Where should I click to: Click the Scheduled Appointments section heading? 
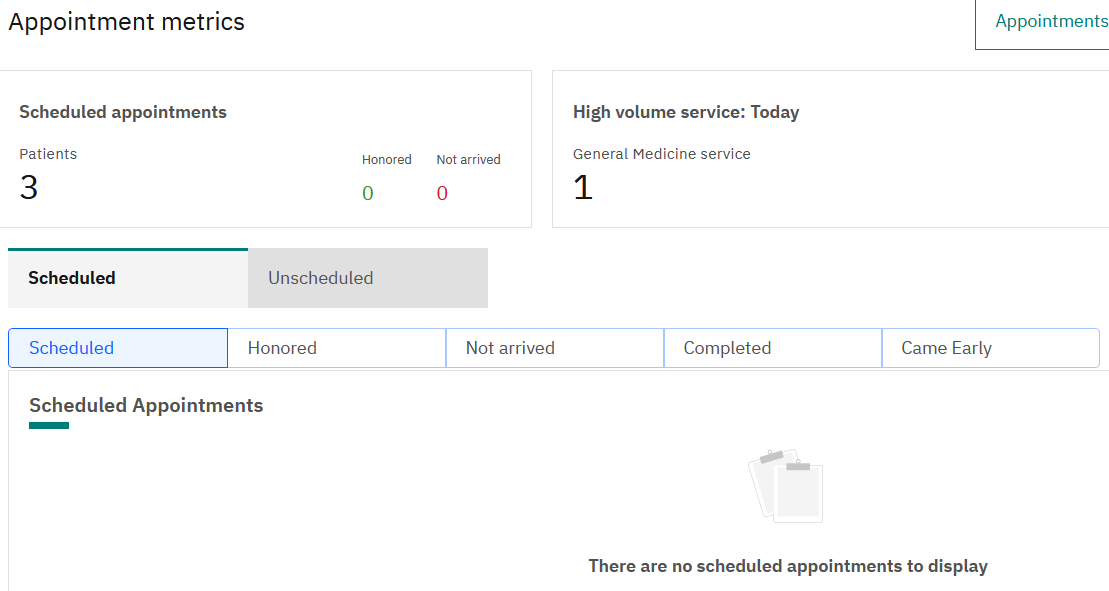(x=146, y=406)
